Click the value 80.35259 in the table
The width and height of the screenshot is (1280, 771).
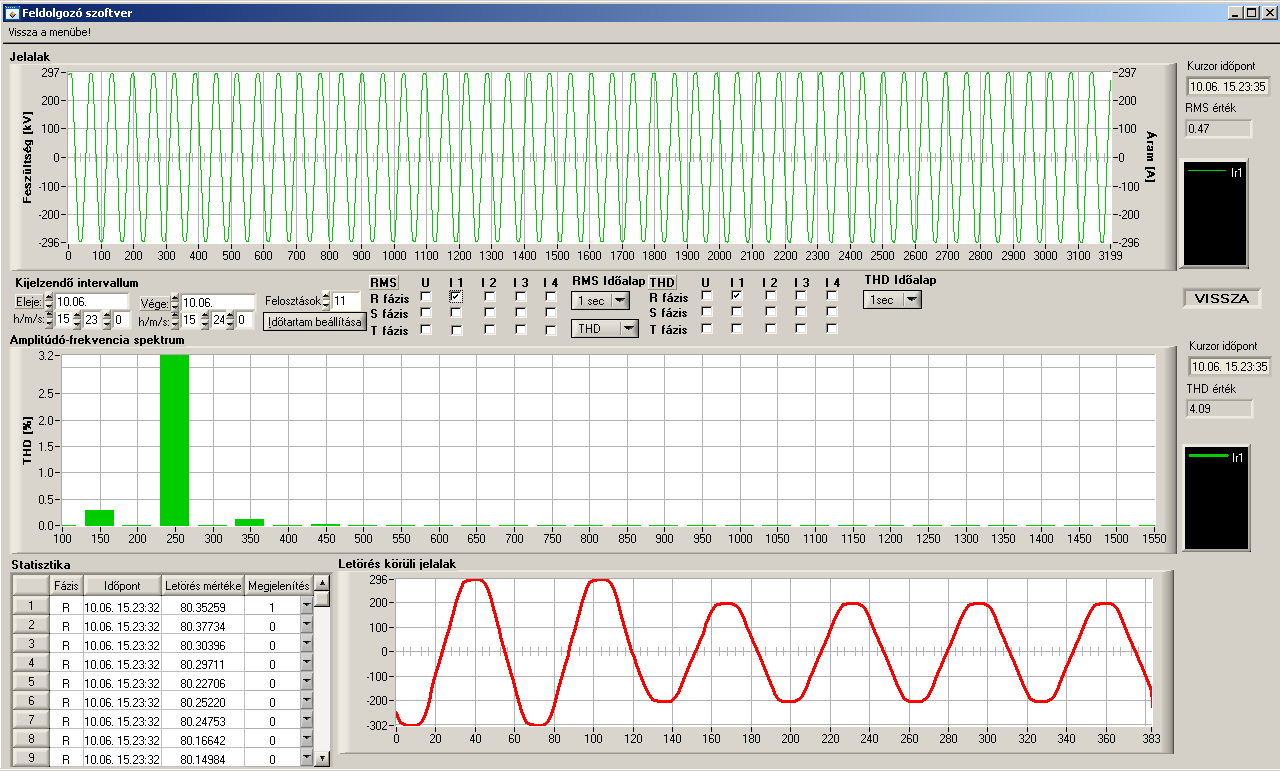(203, 607)
